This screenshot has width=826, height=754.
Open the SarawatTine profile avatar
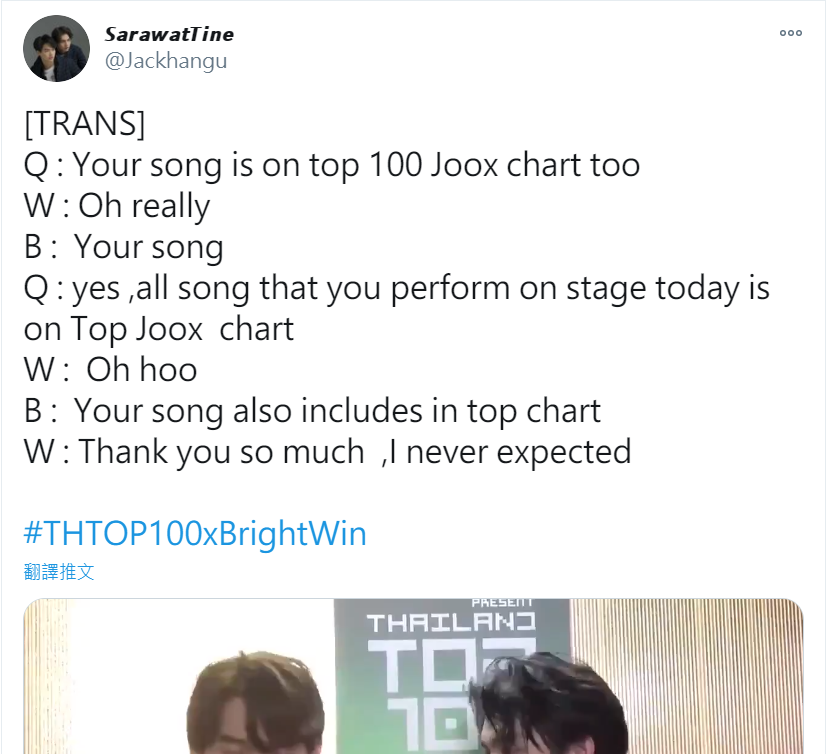pos(56,48)
